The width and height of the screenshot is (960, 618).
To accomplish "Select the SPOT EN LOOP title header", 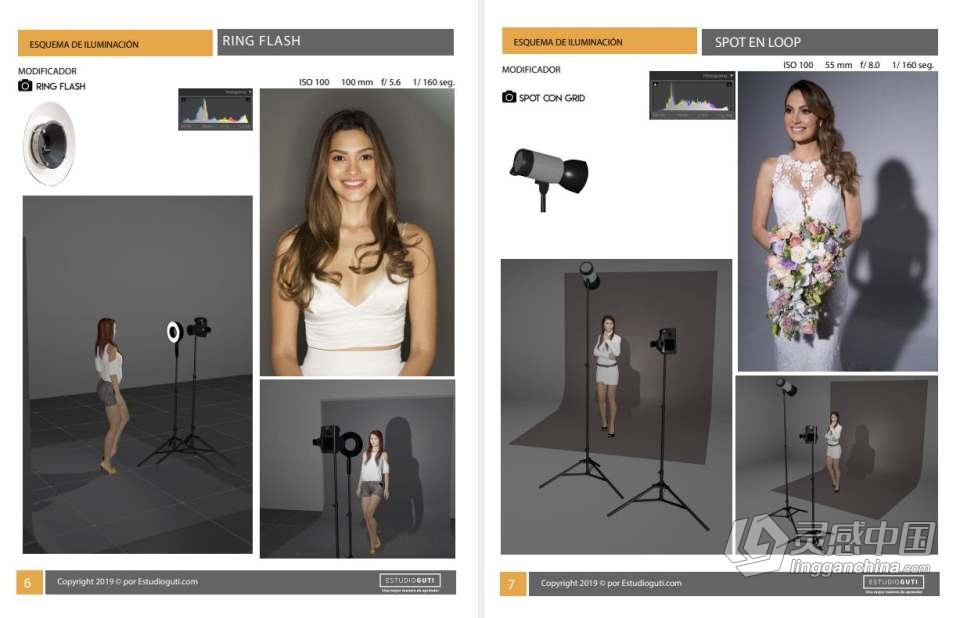I will click(820, 42).
